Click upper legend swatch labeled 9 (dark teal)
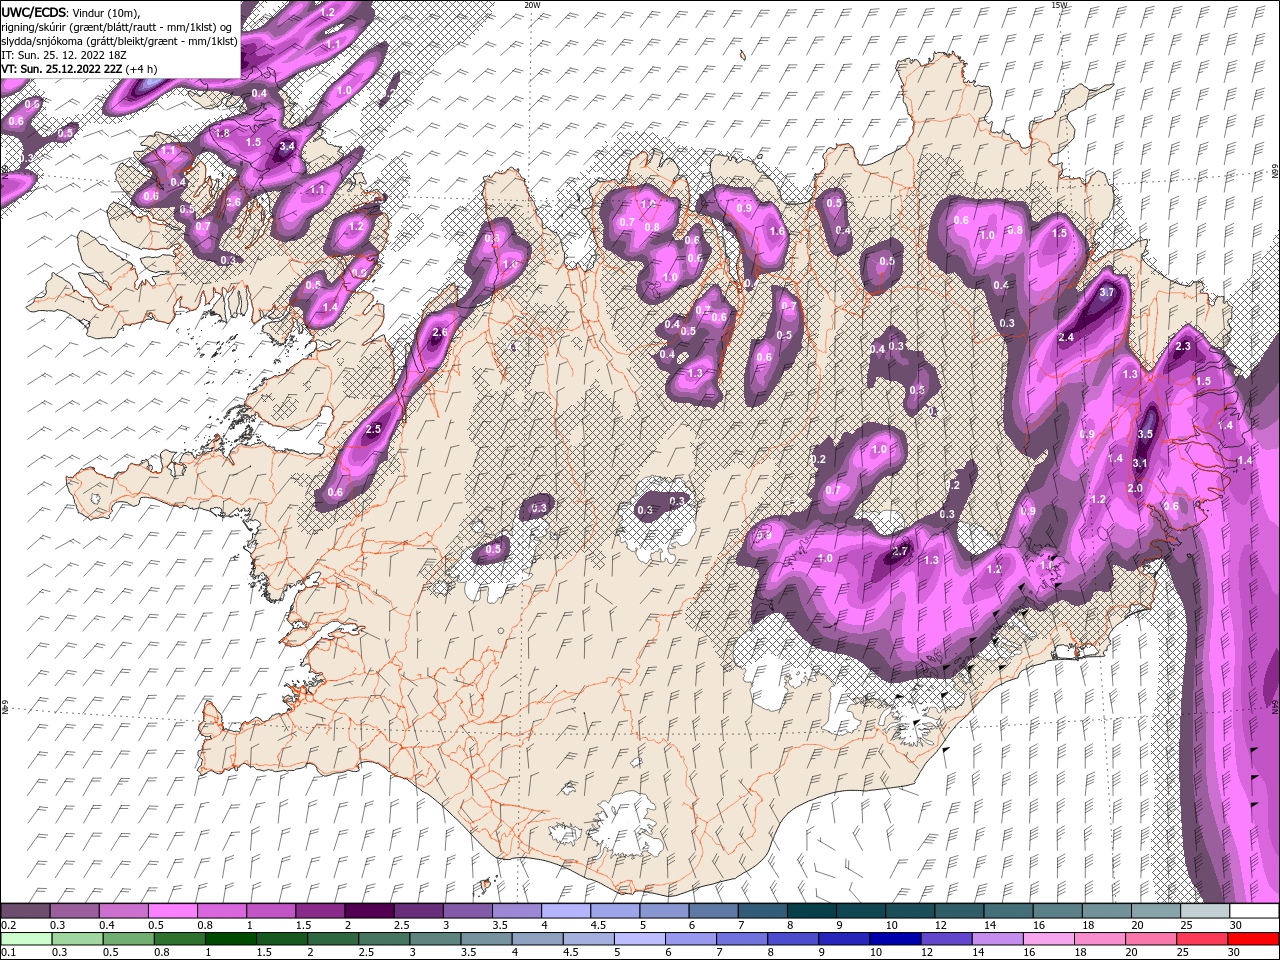 pos(859,911)
